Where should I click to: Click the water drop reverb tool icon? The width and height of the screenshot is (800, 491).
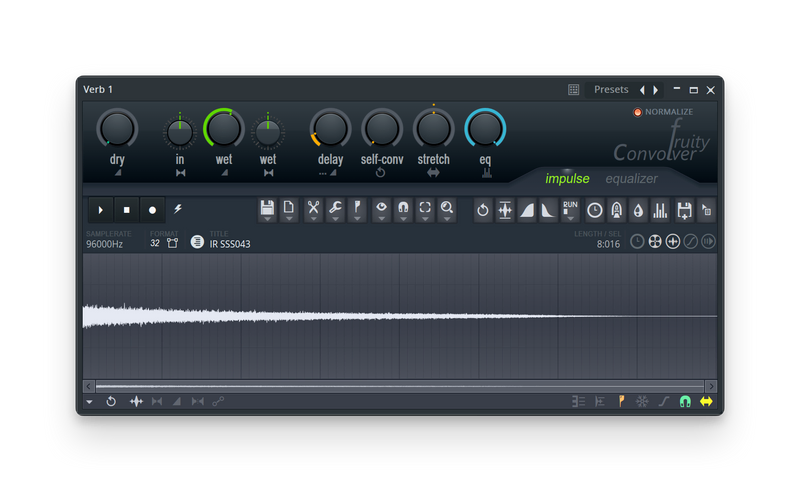[x=638, y=210]
